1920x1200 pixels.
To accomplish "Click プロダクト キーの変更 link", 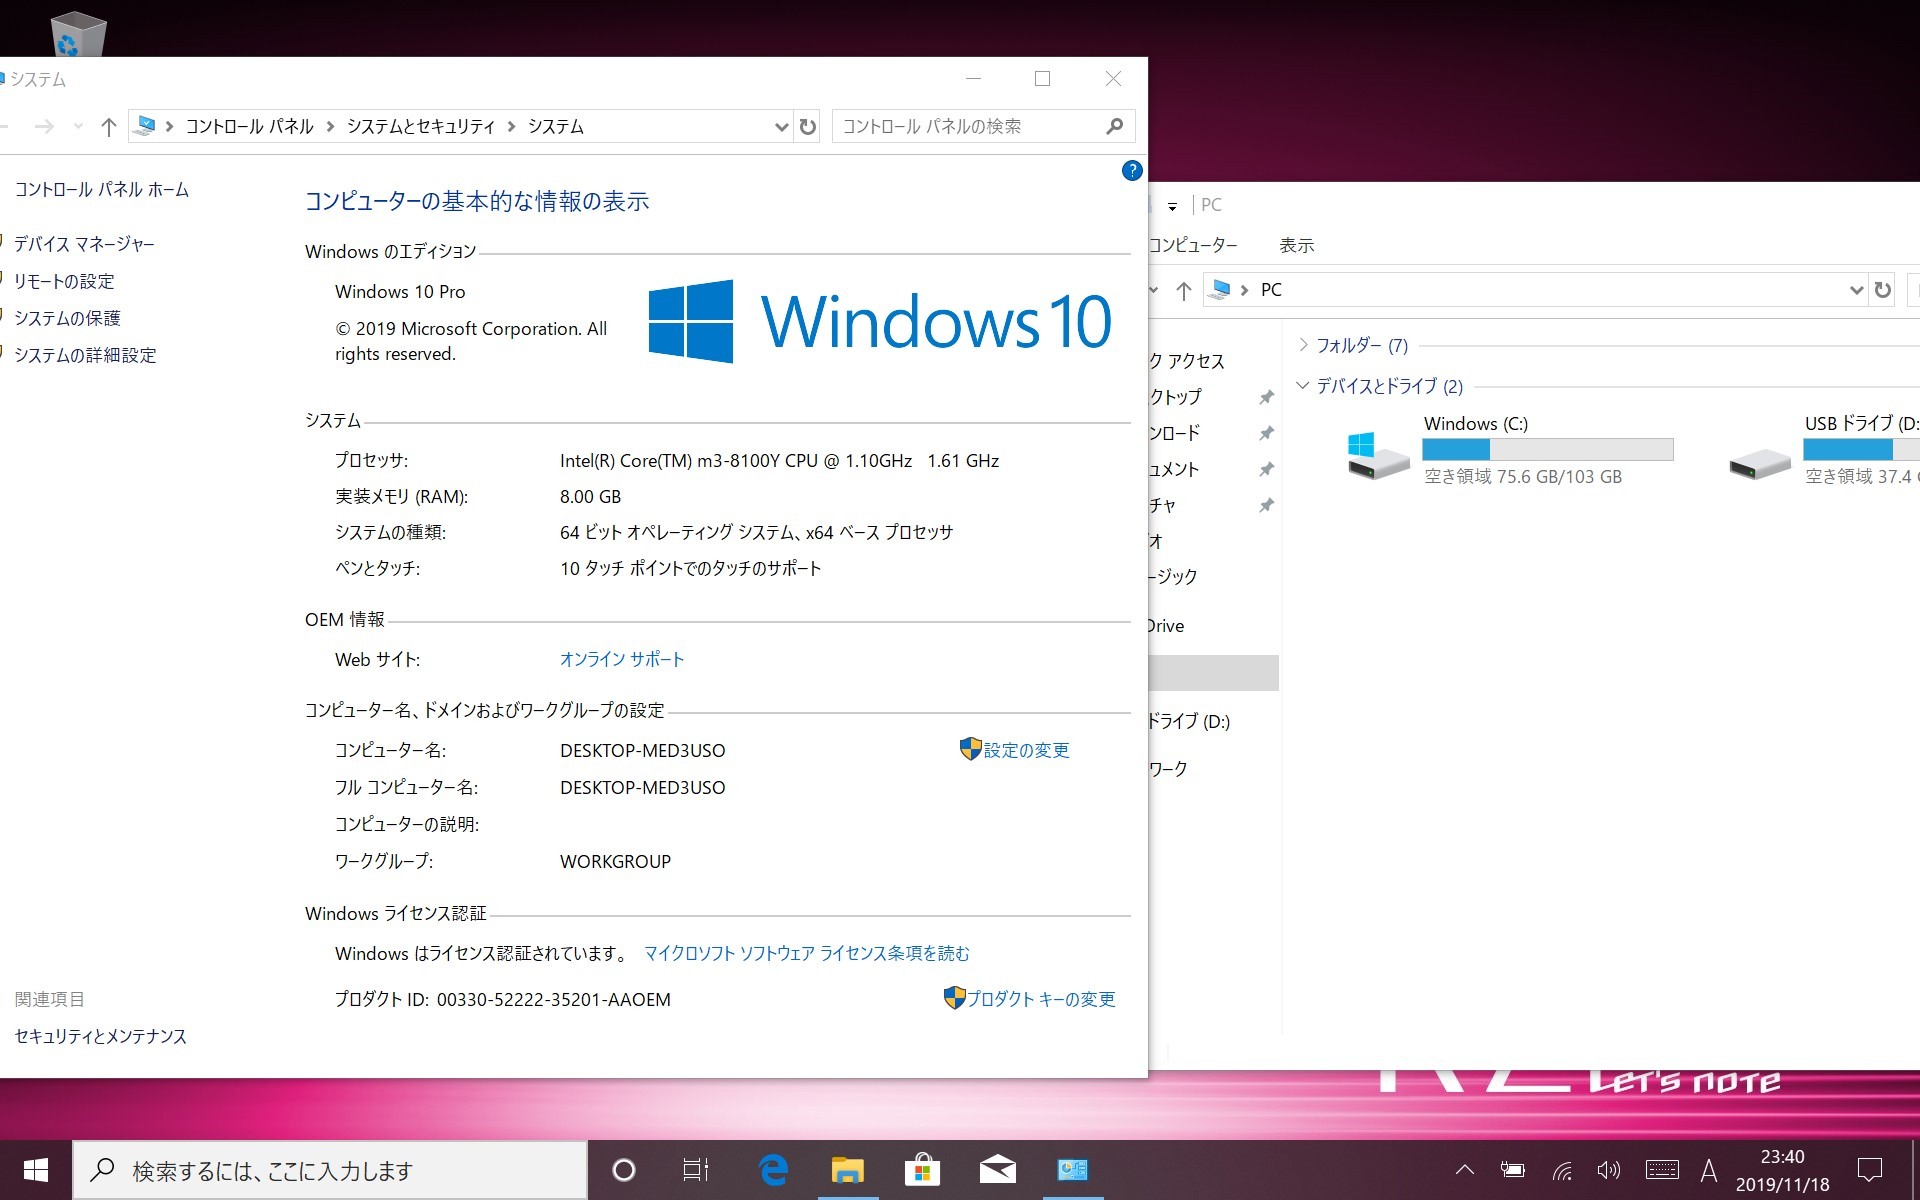I will tap(1040, 999).
